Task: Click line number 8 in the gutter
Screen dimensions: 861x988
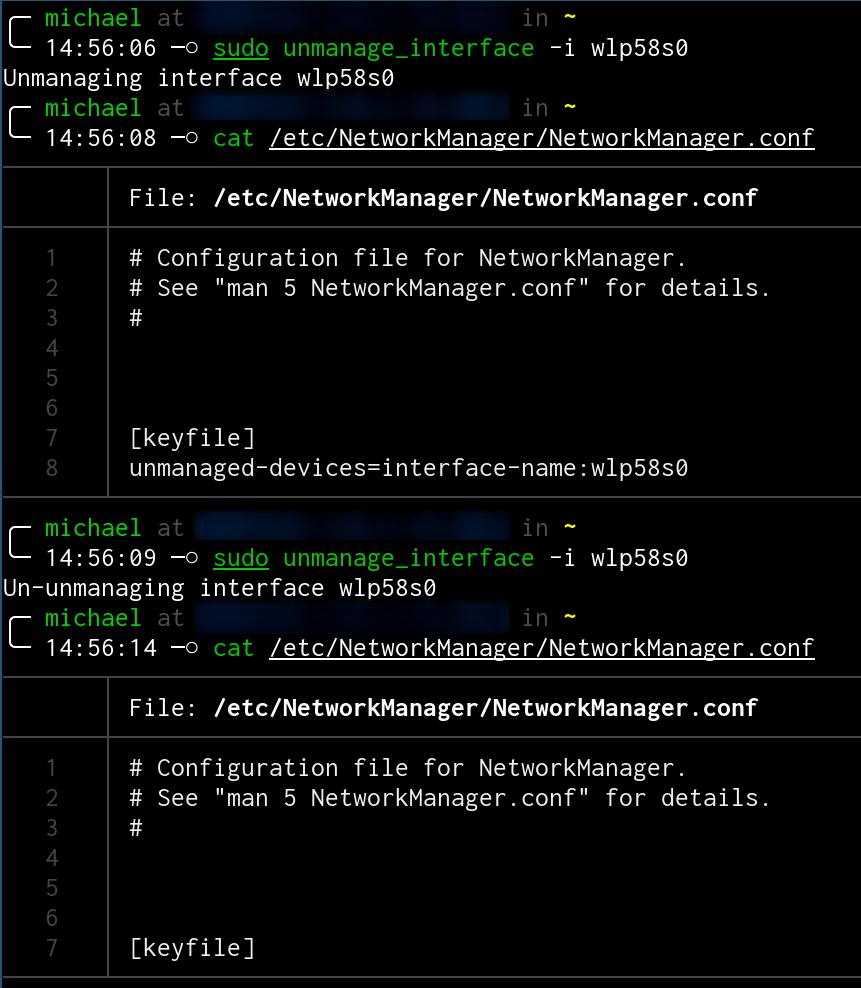Action: coord(52,468)
